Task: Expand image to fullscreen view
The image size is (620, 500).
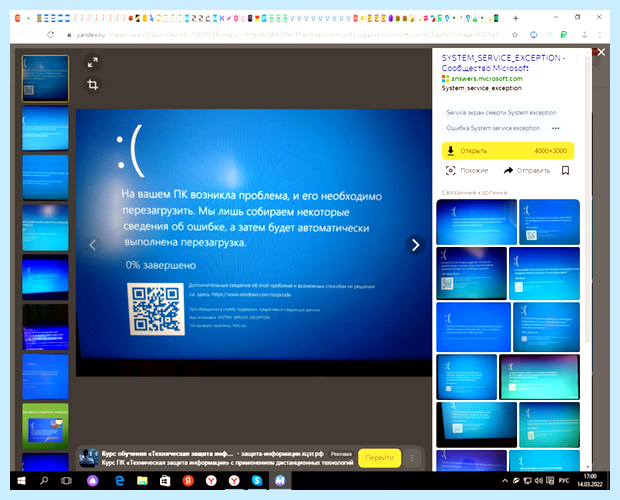Action: coord(93,62)
